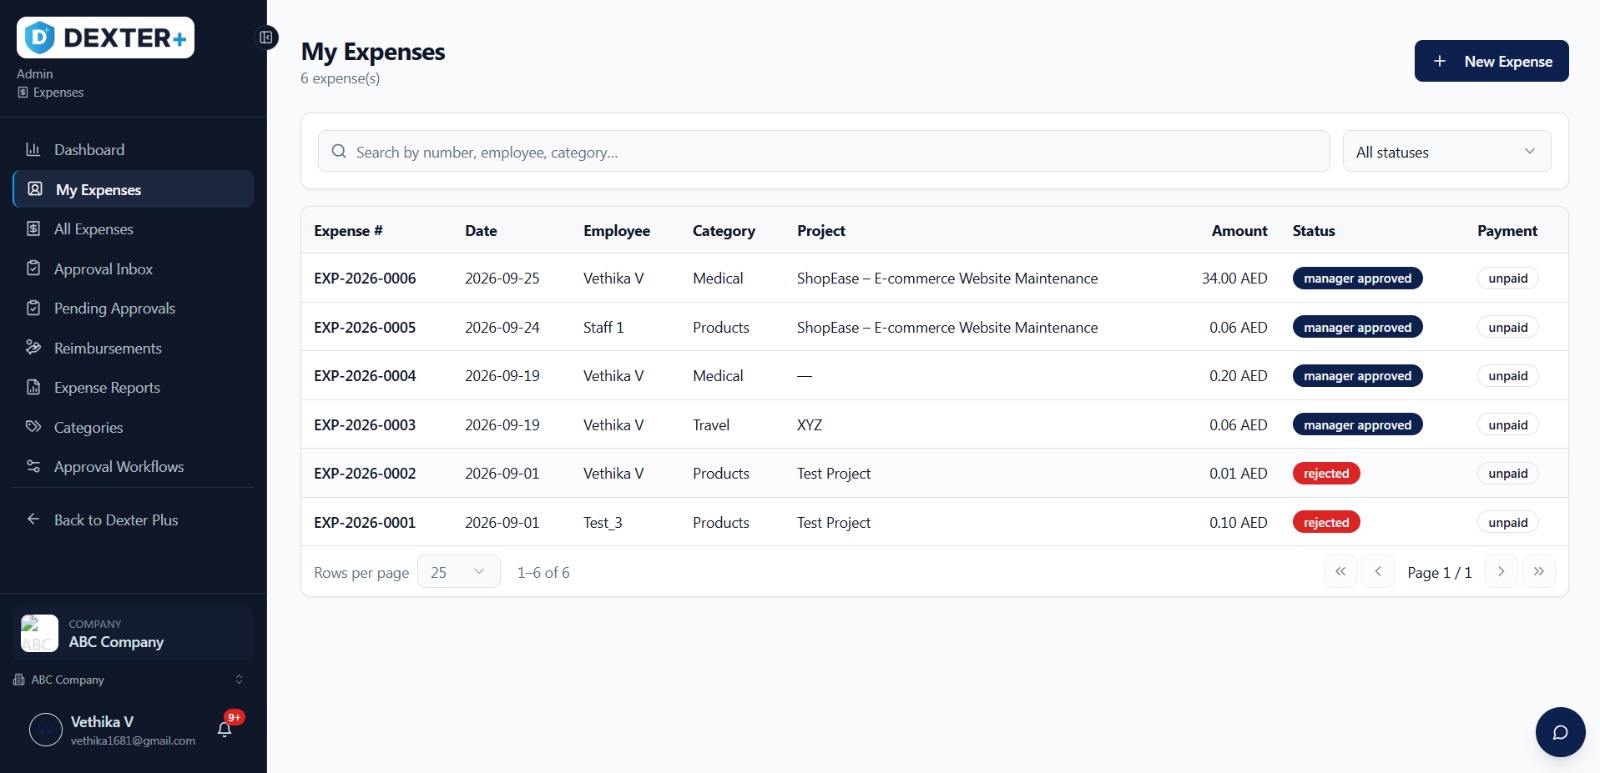The image size is (1600, 773).
Task: Click the expense search input field
Action: pos(824,152)
